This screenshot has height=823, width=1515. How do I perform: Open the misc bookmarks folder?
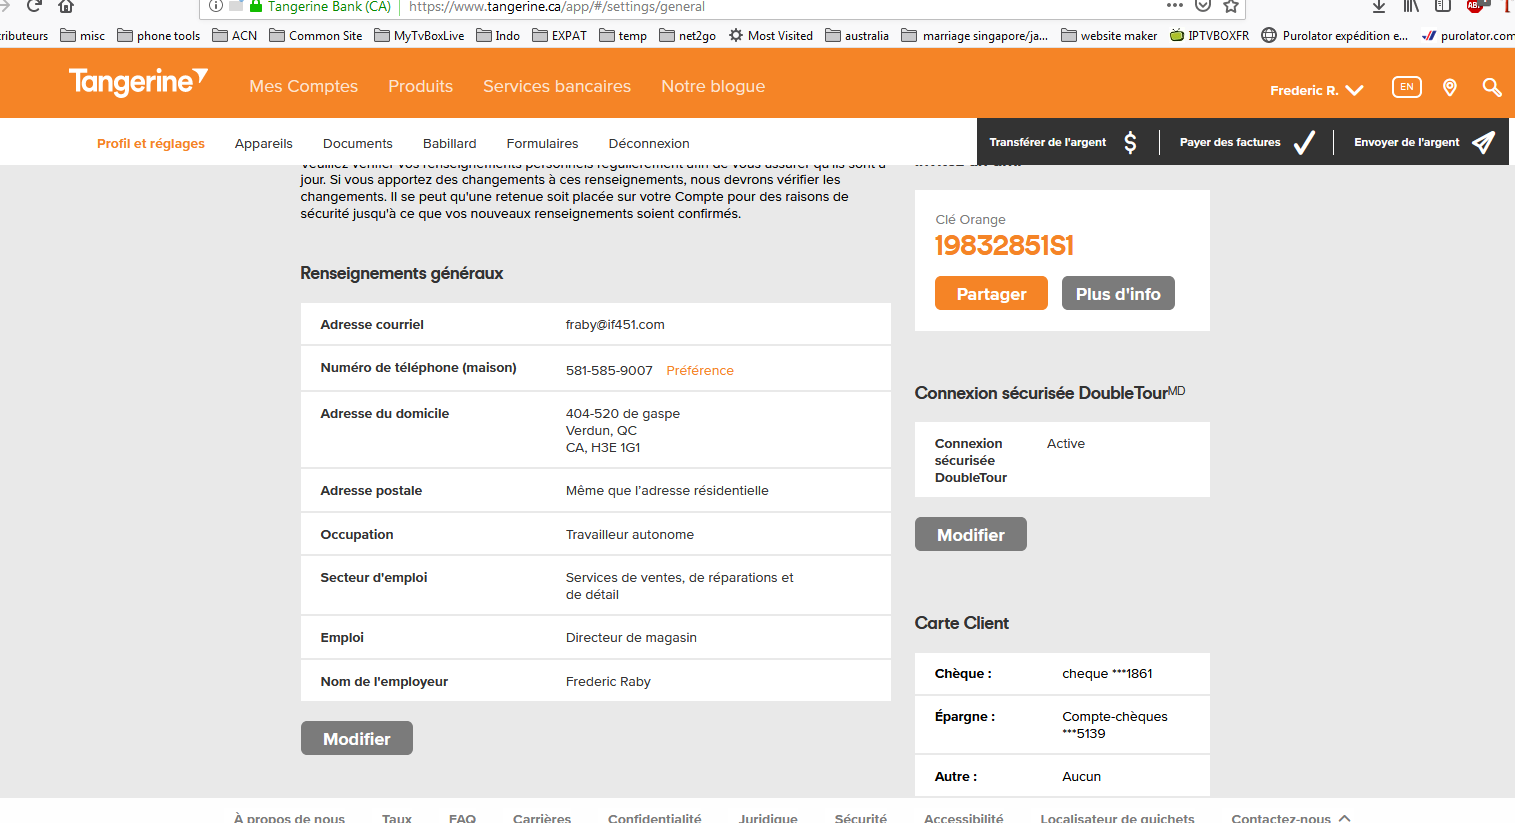pyautogui.click(x=82, y=35)
